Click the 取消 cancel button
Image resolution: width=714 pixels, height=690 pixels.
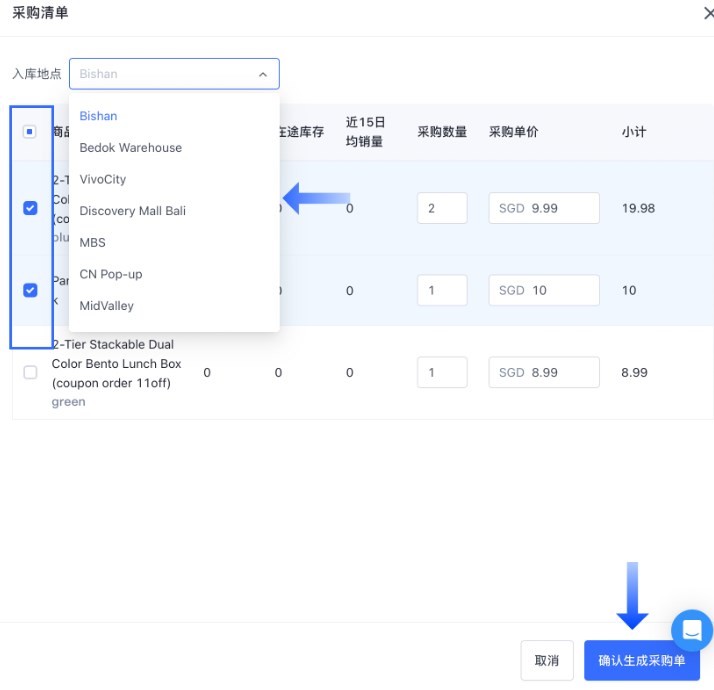(546, 660)
